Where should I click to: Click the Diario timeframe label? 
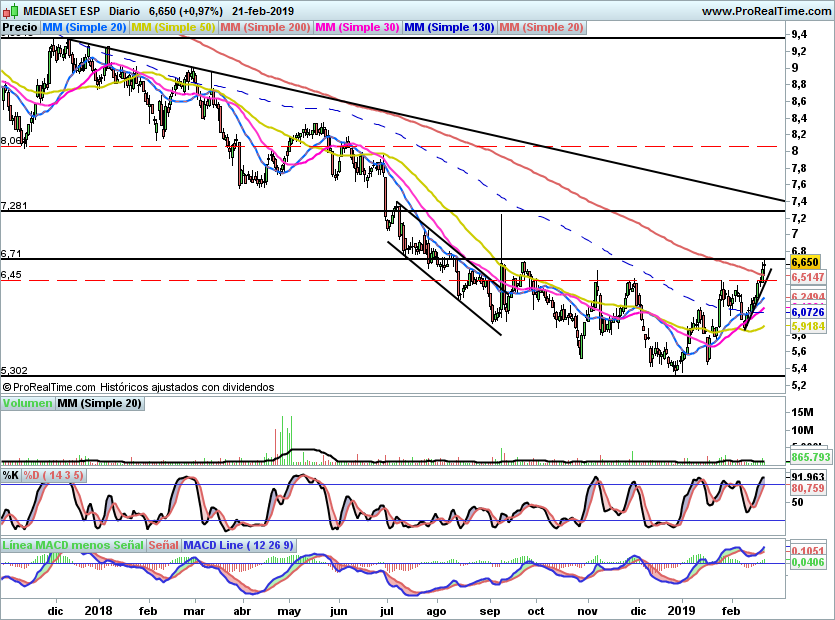point(124,11)
